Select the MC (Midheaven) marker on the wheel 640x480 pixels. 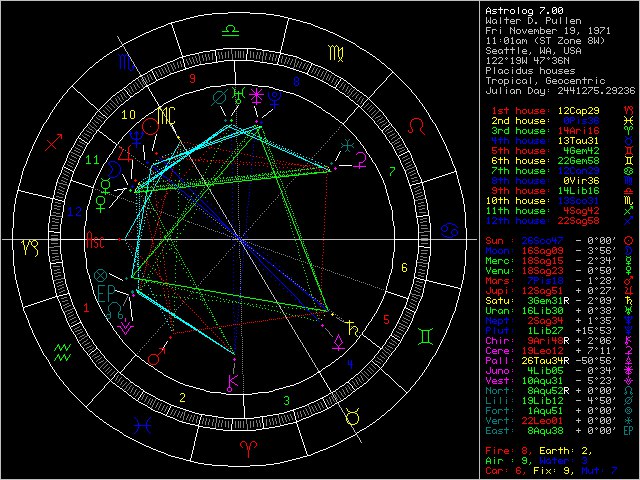[x=167, y=116]
